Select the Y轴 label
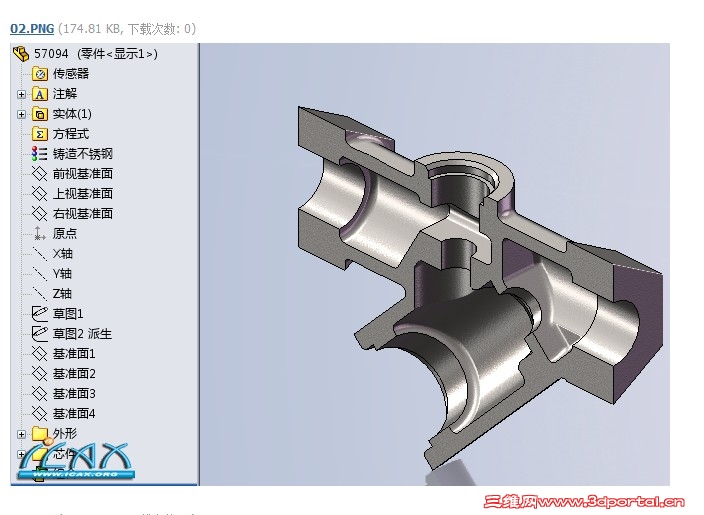This screenshot has width=704, height=515. (62, 273)
